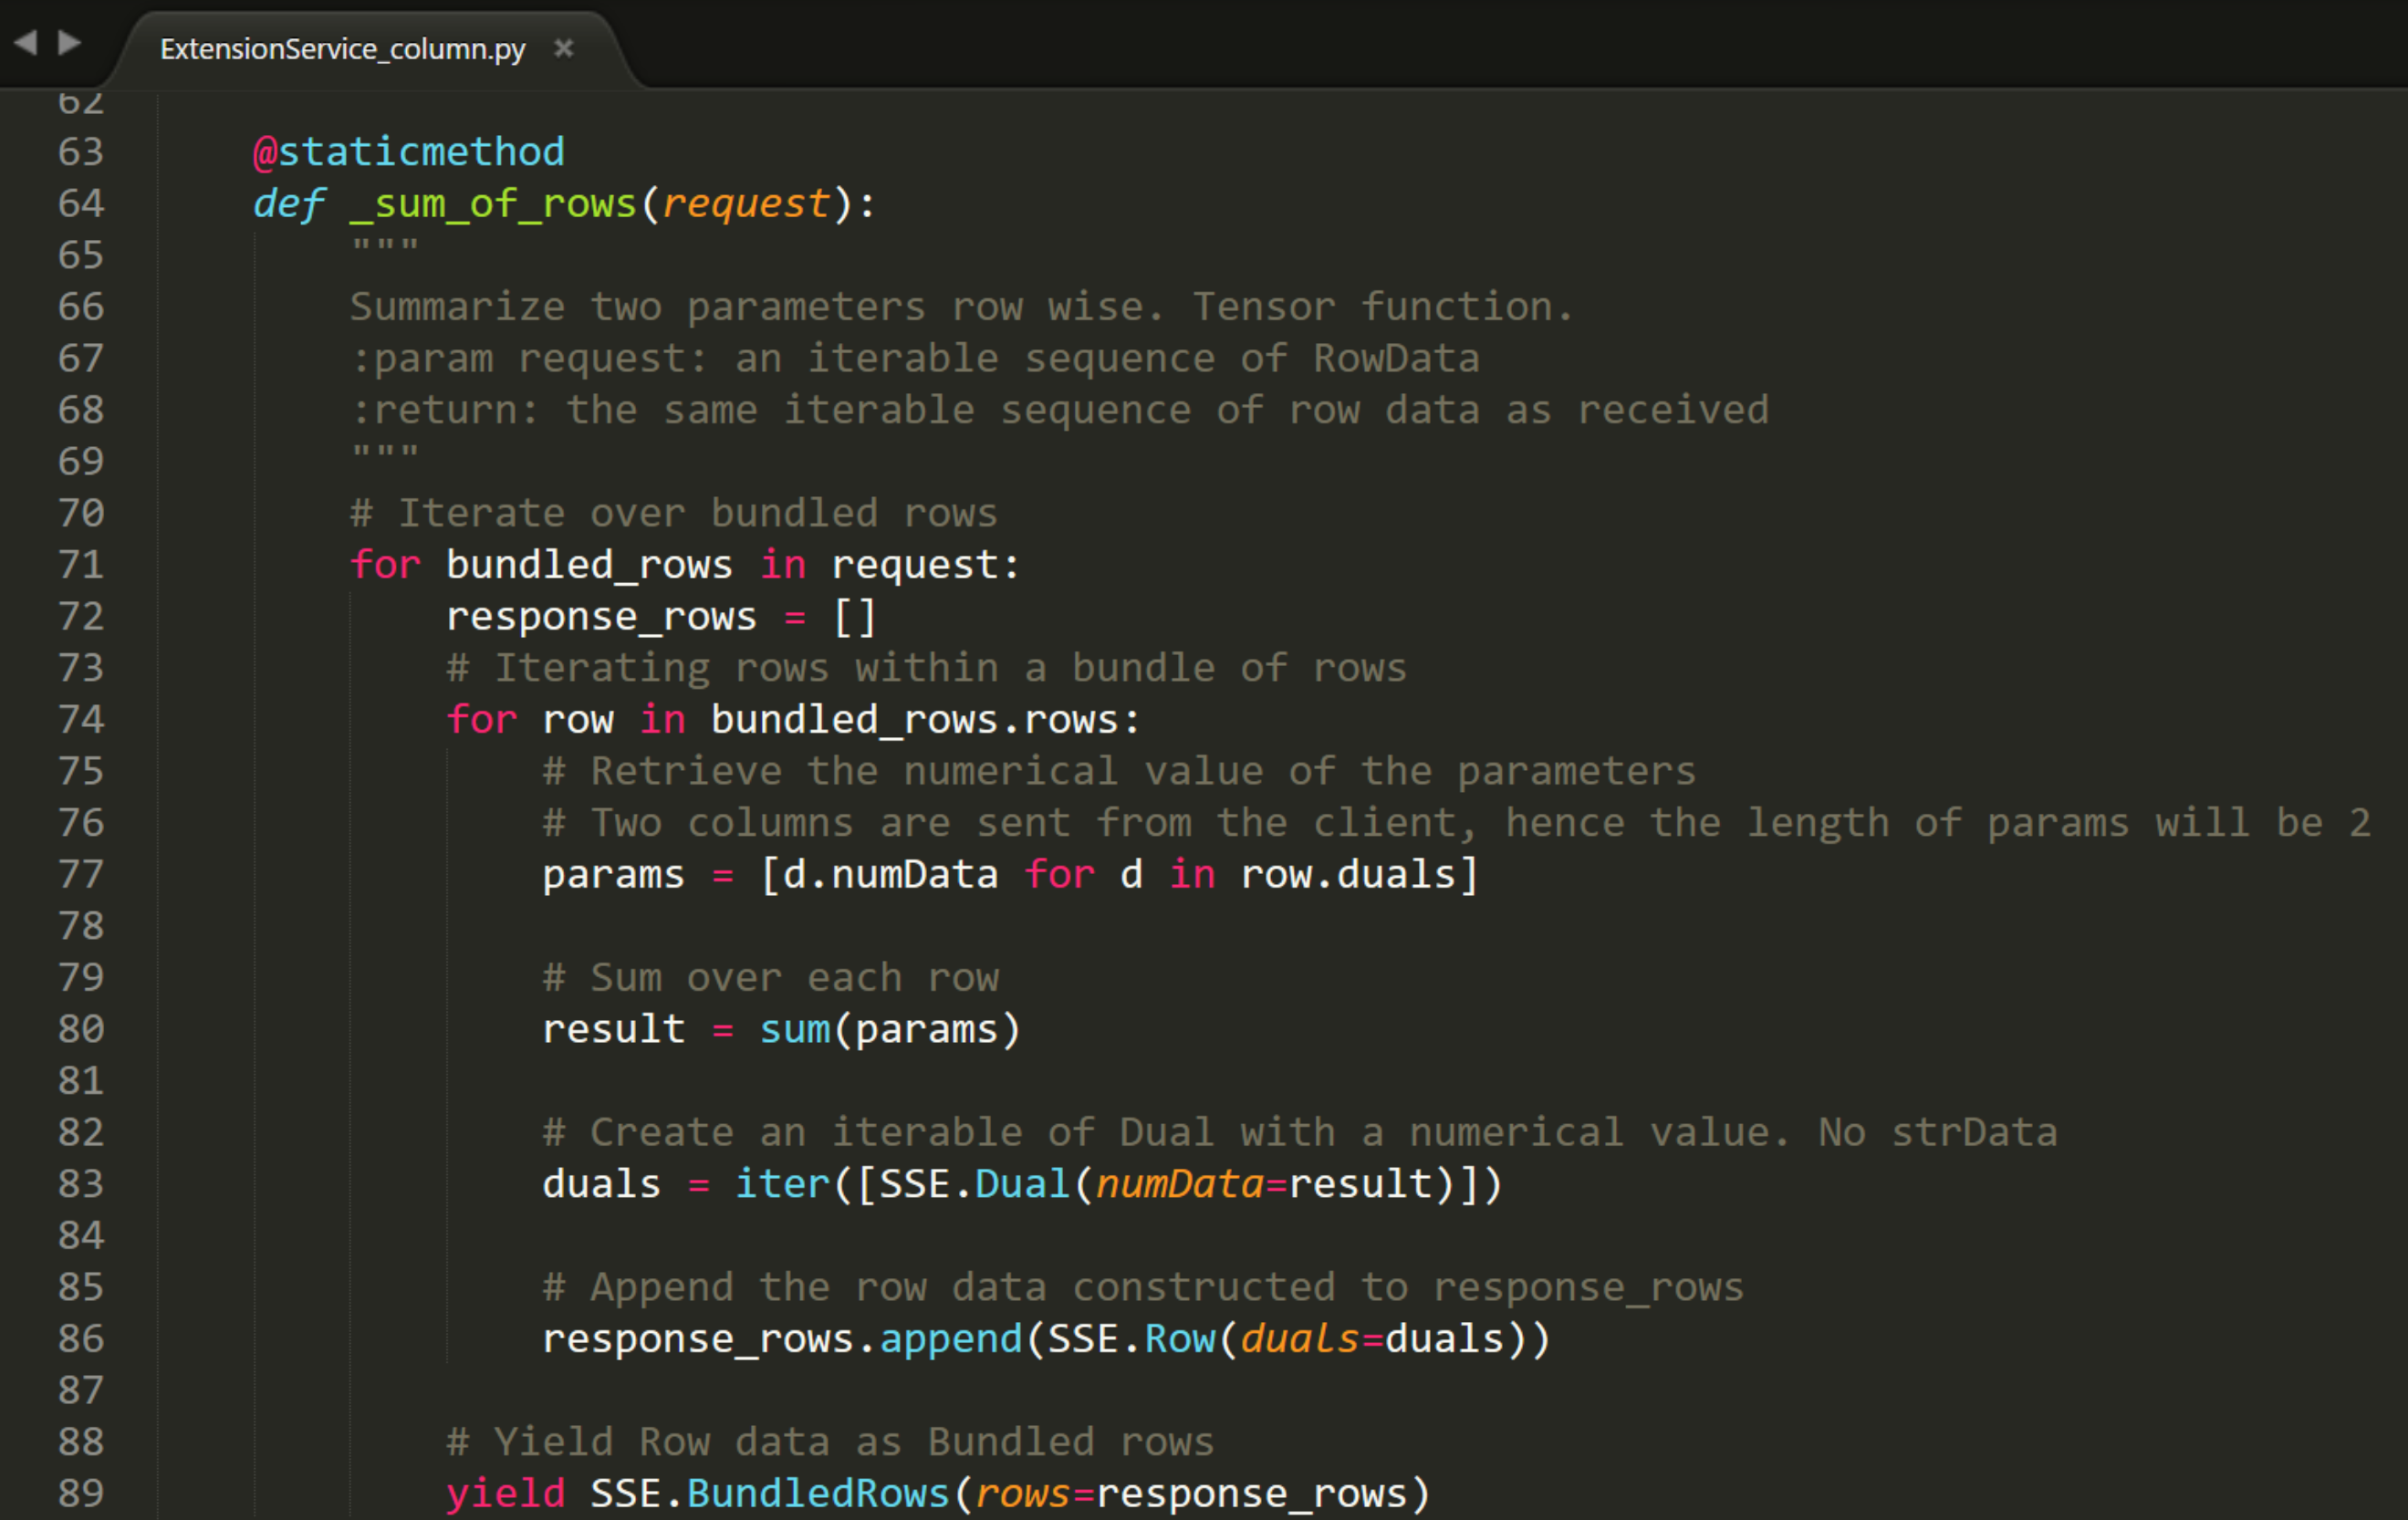Click the 'duals=' keyword argument on line 86
2408x1520 pixels.
1312,1340
